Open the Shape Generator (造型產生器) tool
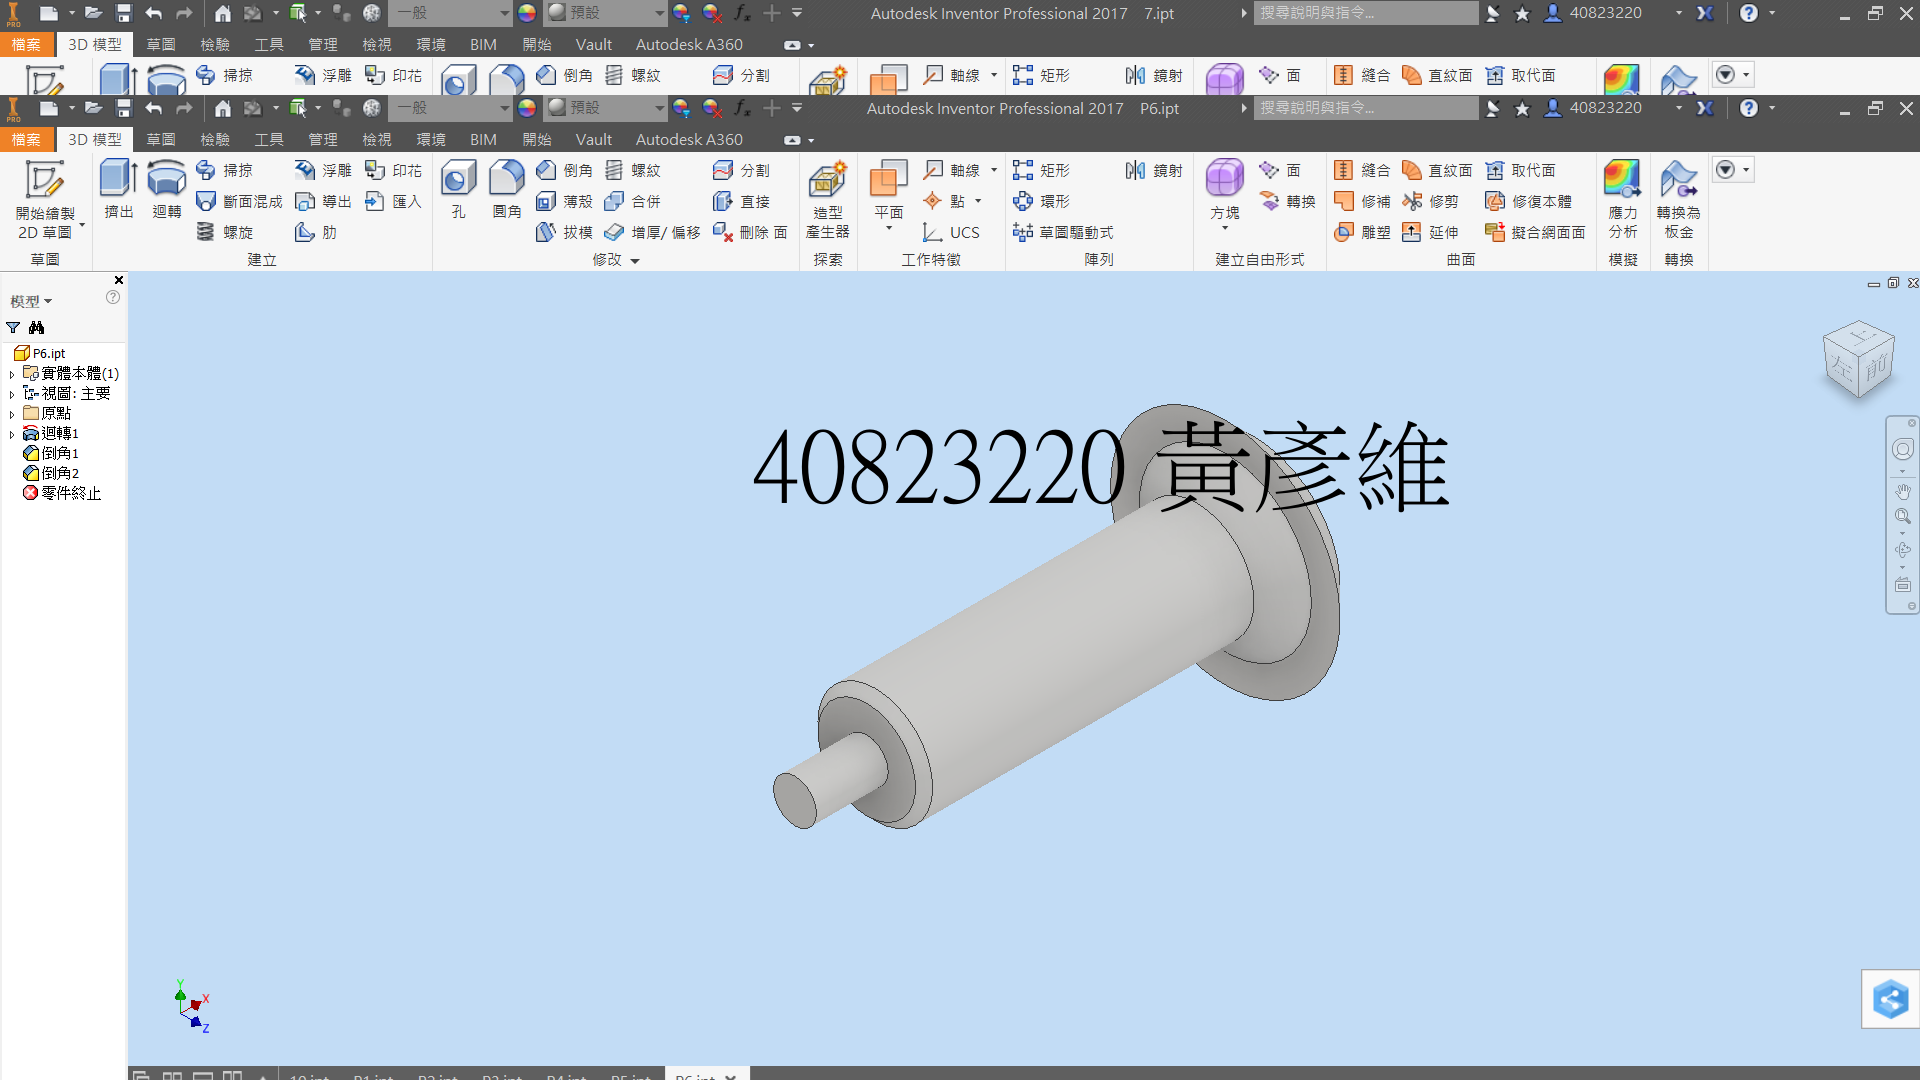This screenshot has width=1920, height=1080. point(827,199)
